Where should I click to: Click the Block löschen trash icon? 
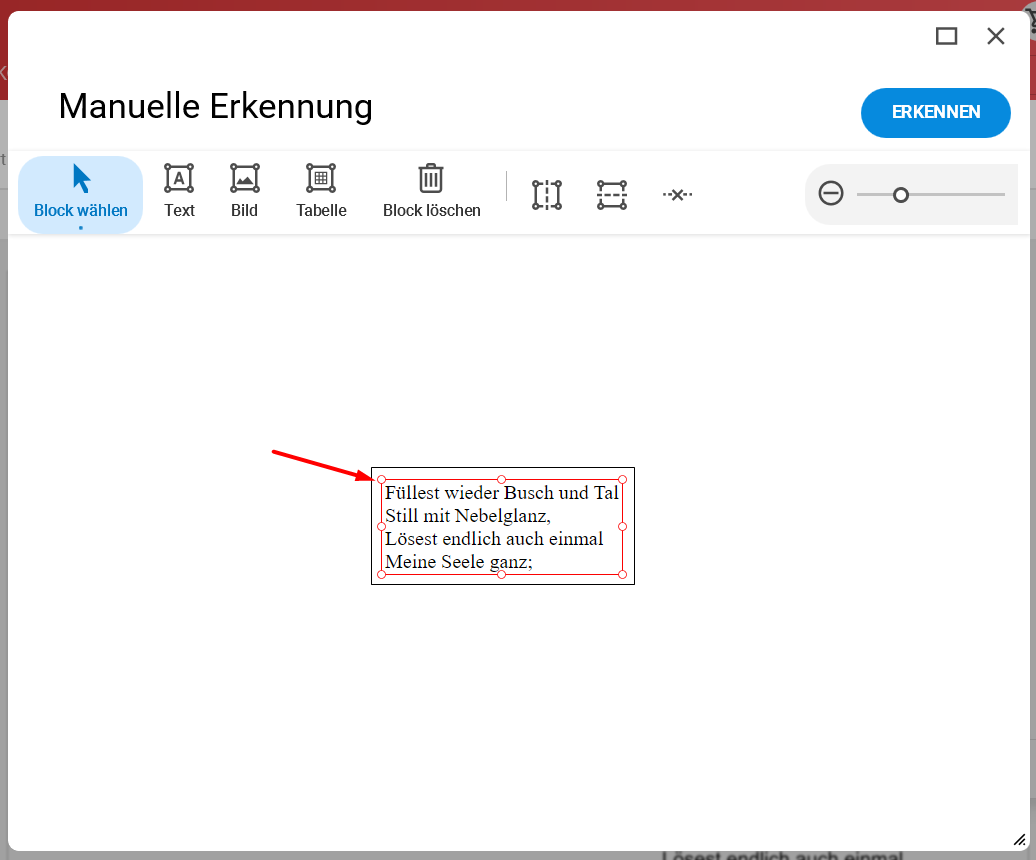(431, 179)
